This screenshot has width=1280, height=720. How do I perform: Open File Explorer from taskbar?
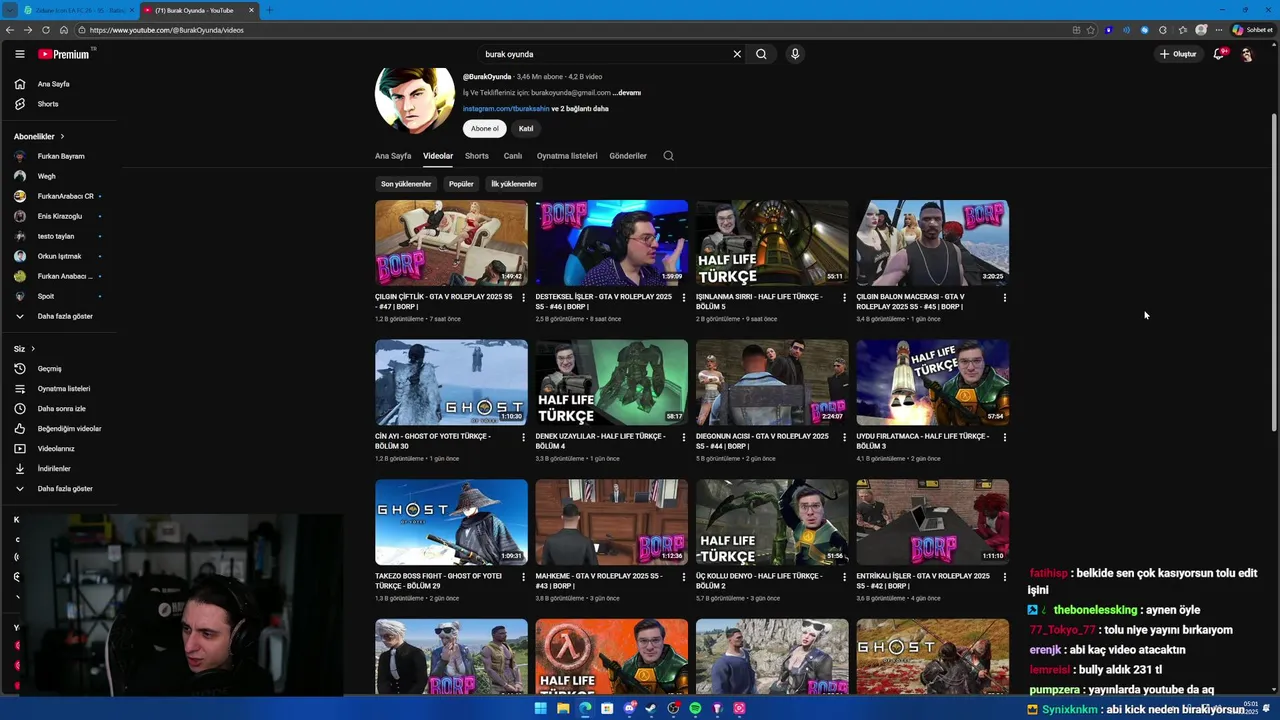563,708
